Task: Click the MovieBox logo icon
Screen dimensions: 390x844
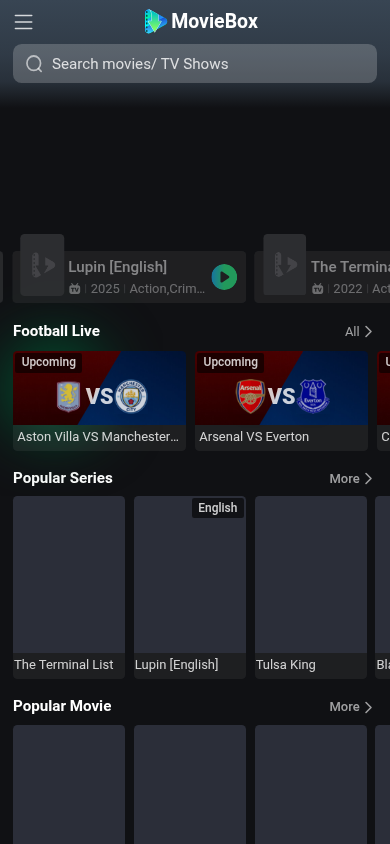Action: point(155,22)
